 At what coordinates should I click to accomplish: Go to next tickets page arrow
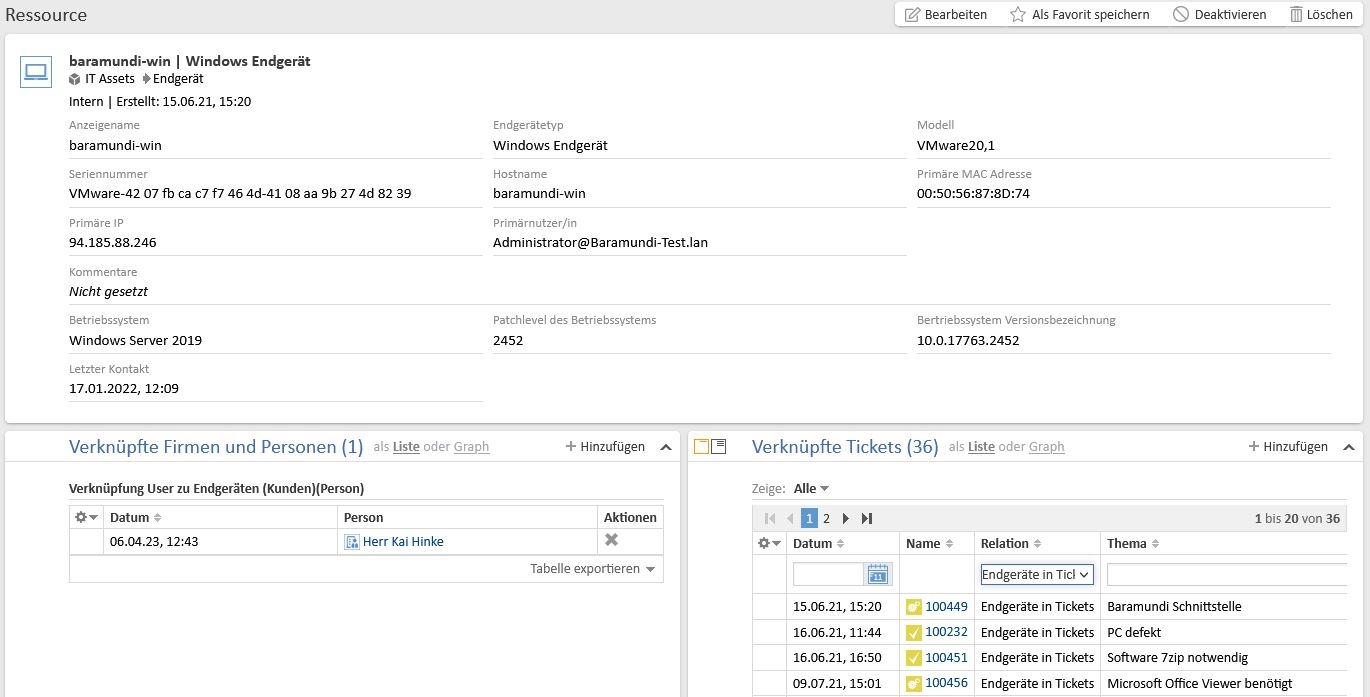click(846, 518)
